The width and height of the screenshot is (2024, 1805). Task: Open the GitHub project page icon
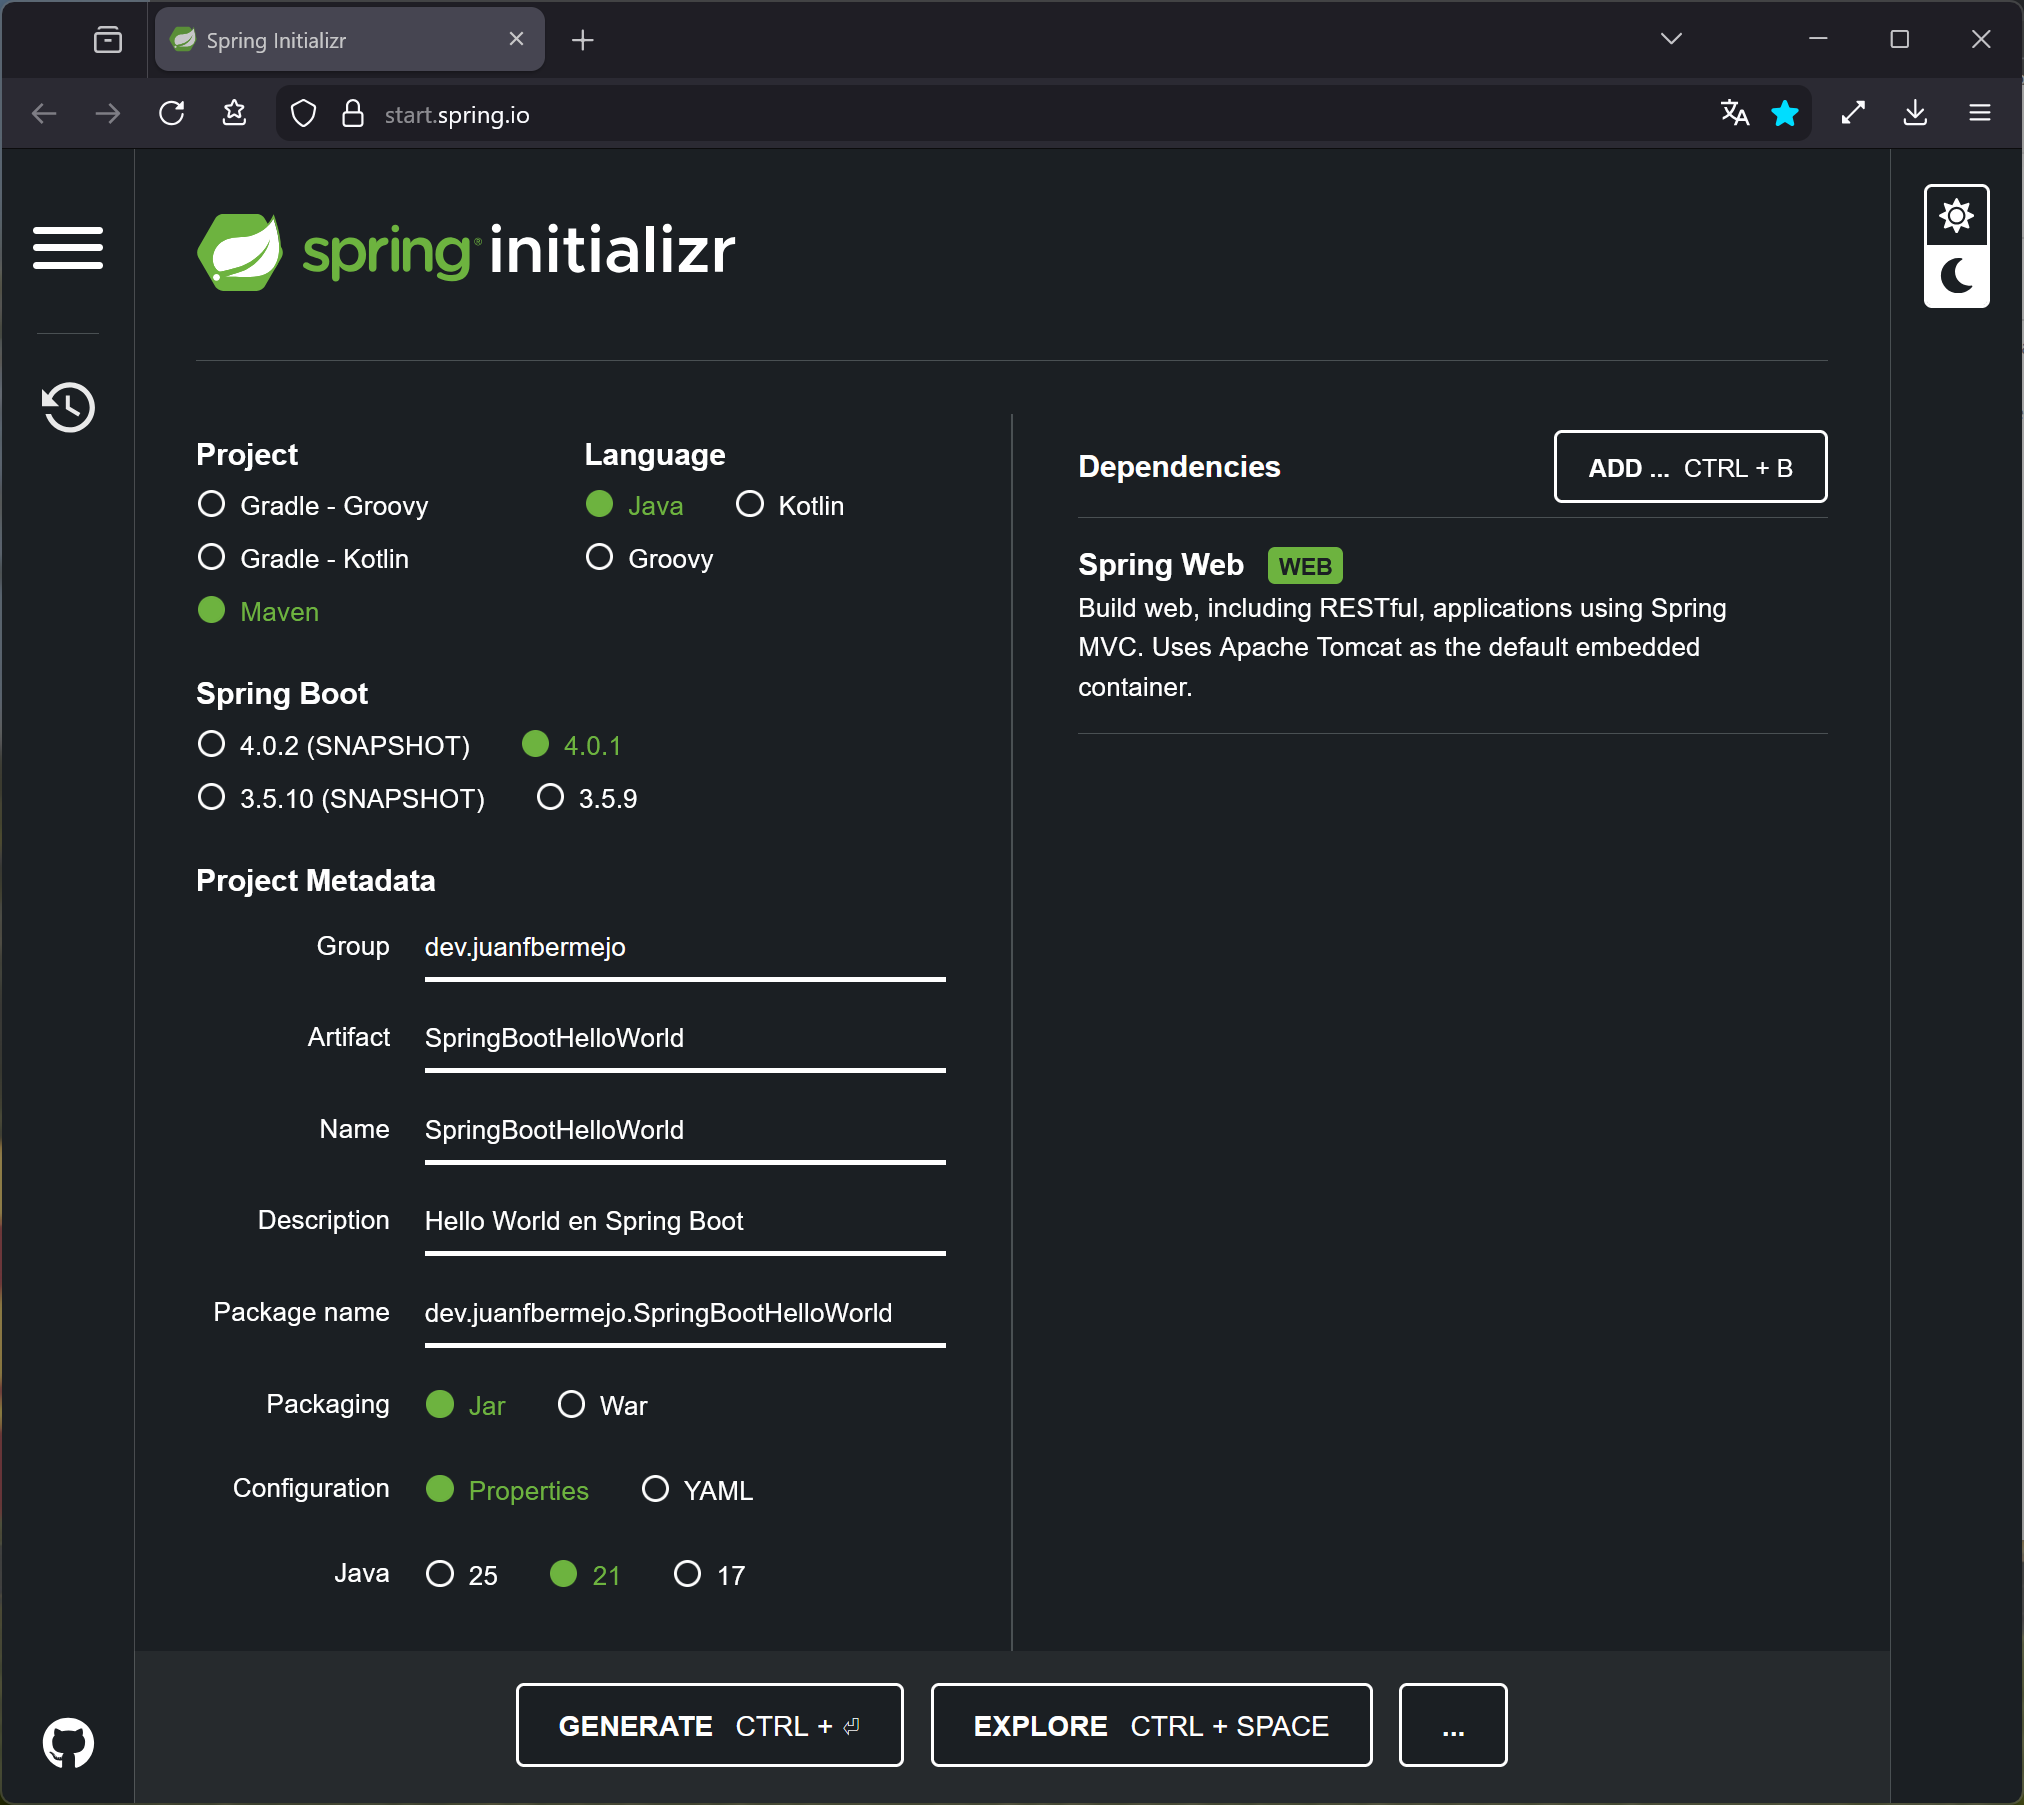tap(67, 1742)
